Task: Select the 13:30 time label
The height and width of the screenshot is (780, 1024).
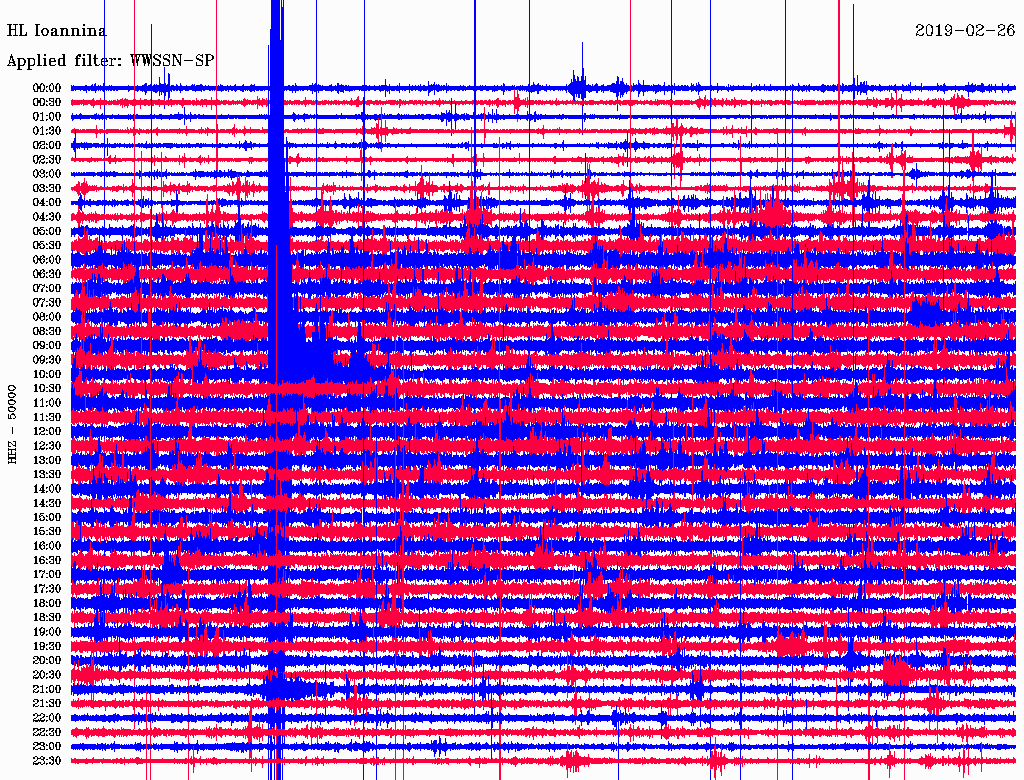Action: [47, 474]
